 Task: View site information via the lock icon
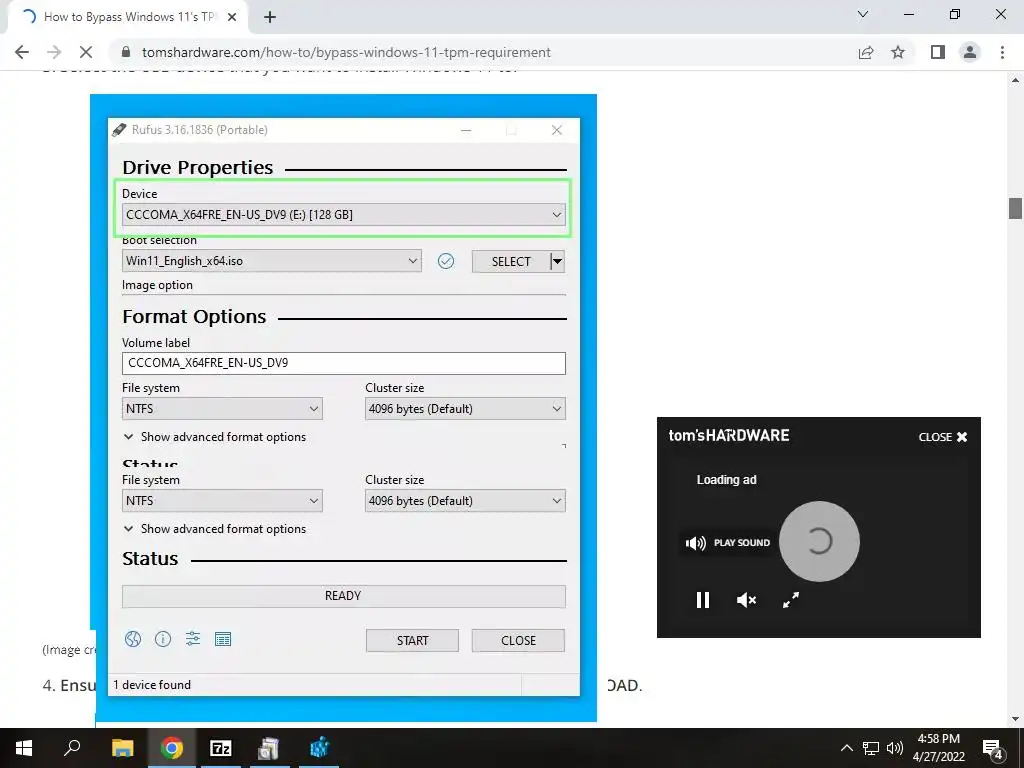pyautogui.click(x=127, y=52)
